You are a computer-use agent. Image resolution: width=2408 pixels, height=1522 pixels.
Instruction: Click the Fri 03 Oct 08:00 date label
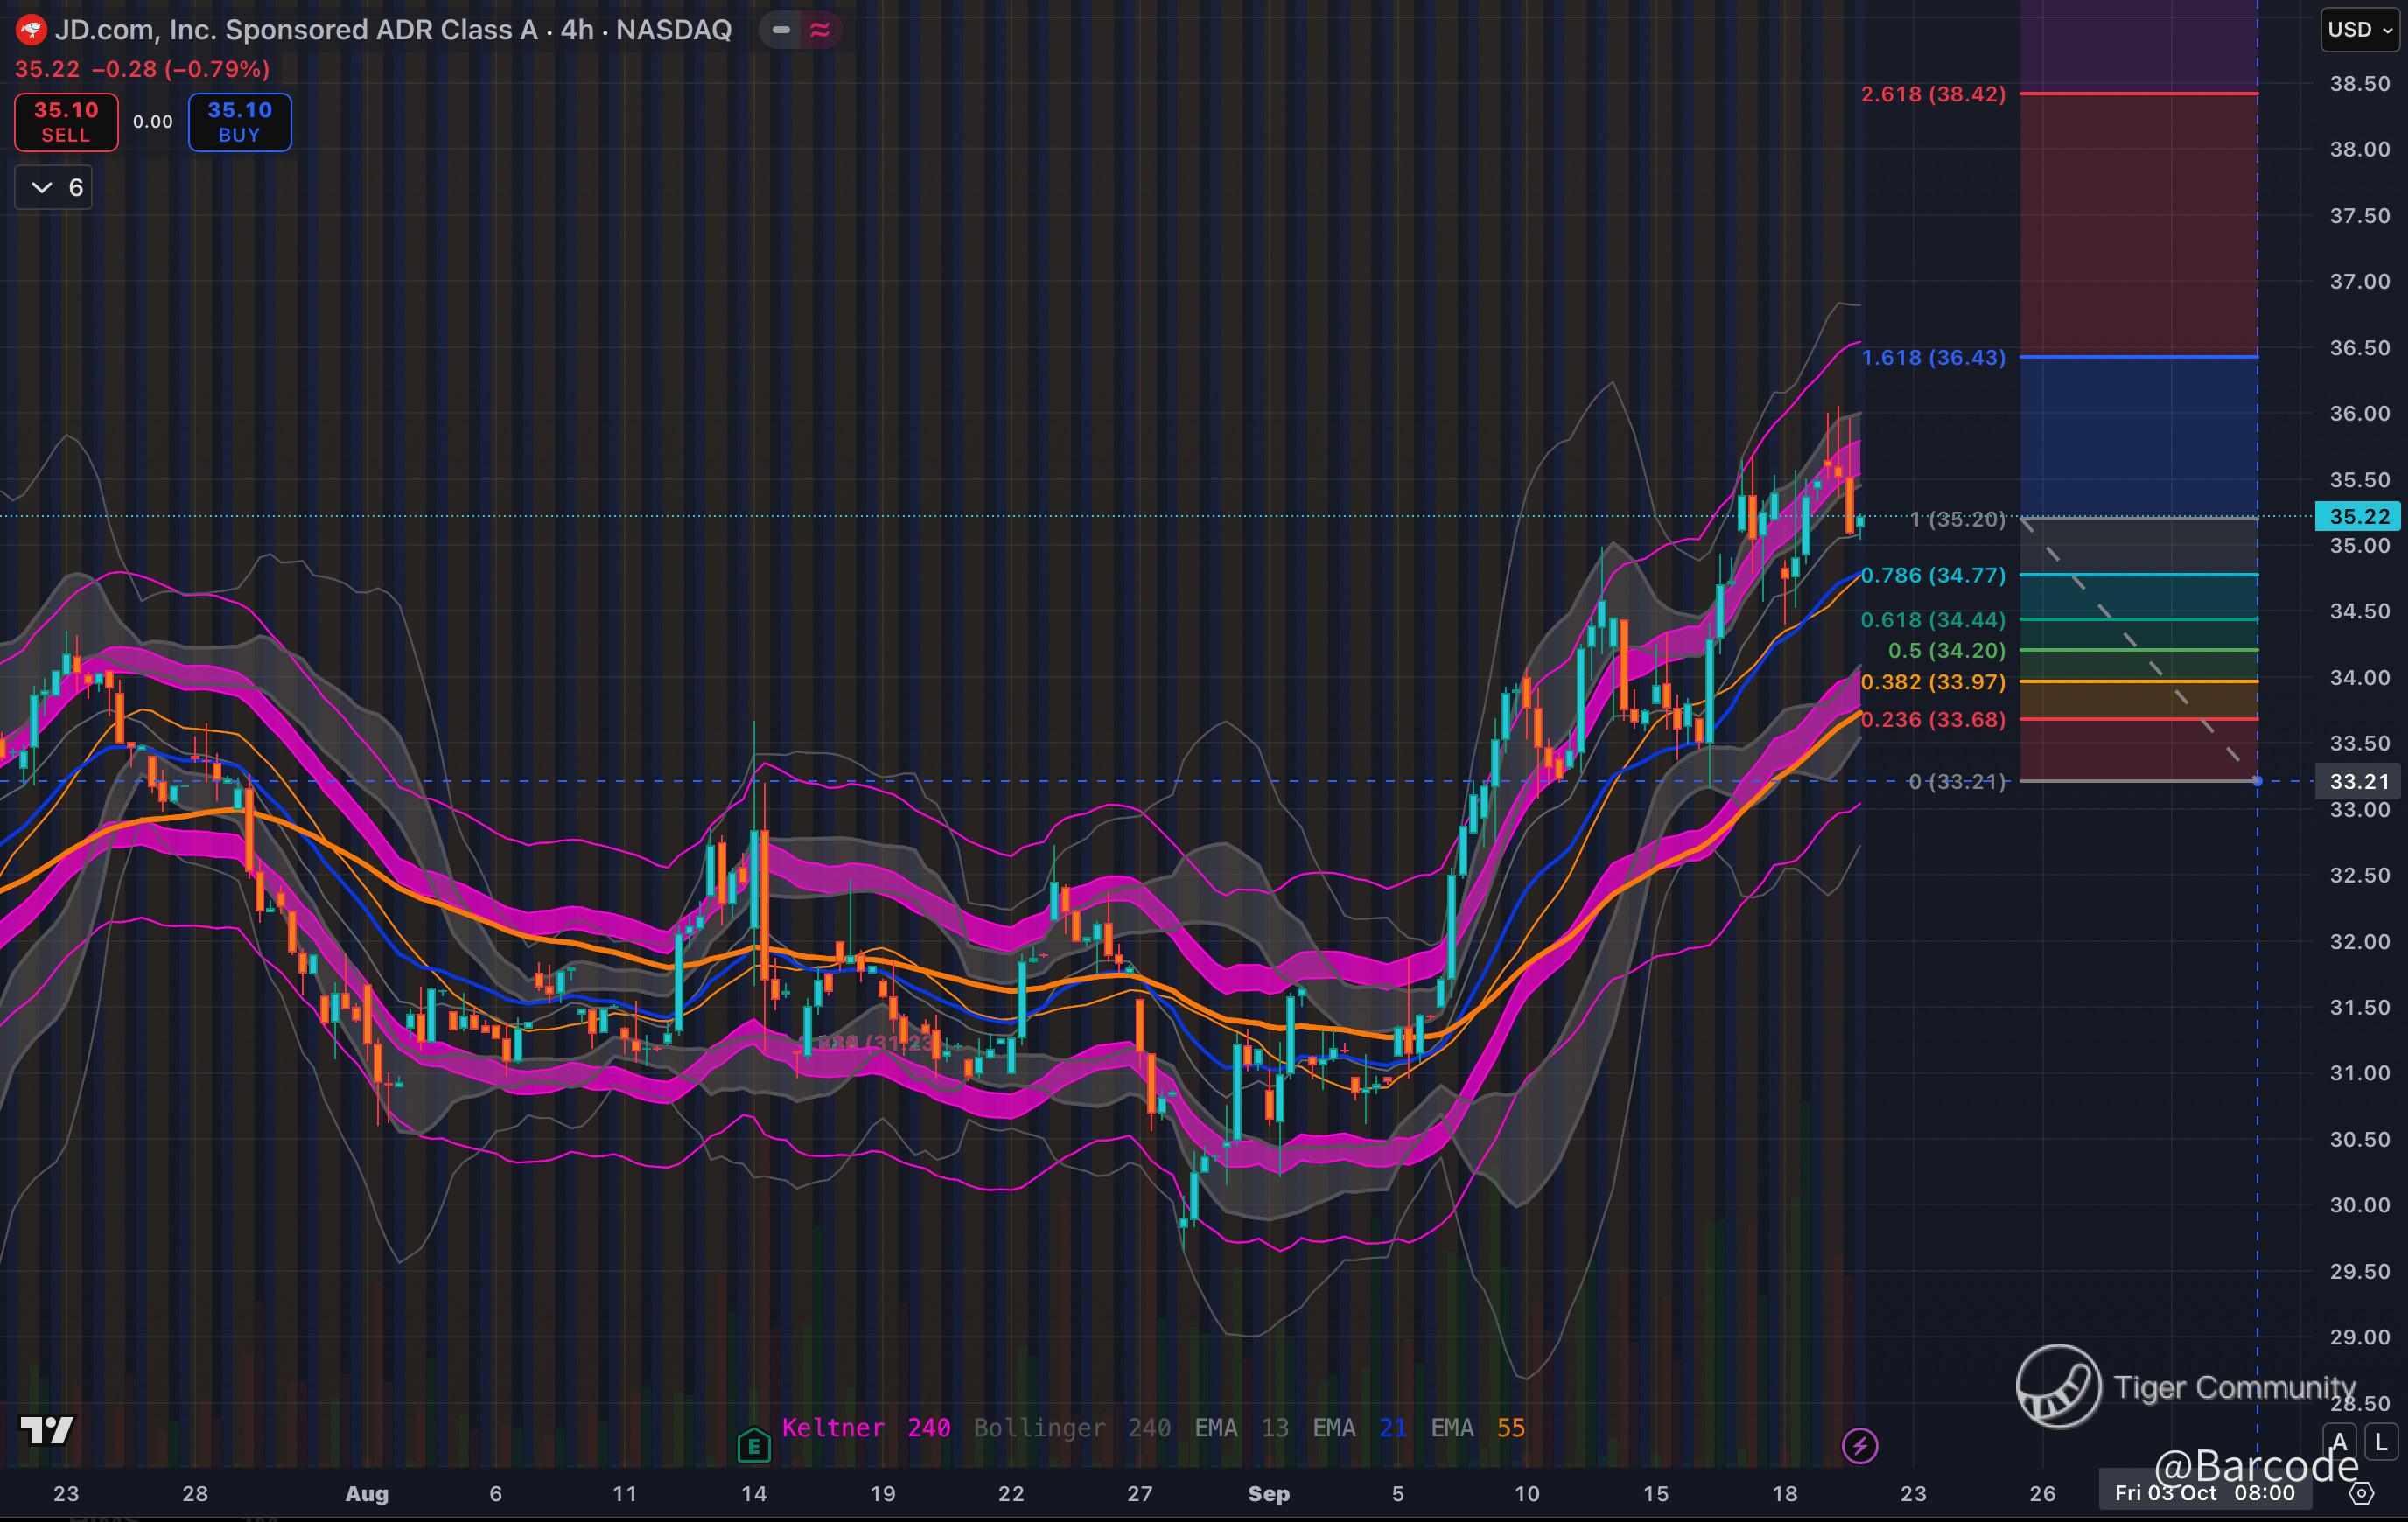point(2204,1493)
